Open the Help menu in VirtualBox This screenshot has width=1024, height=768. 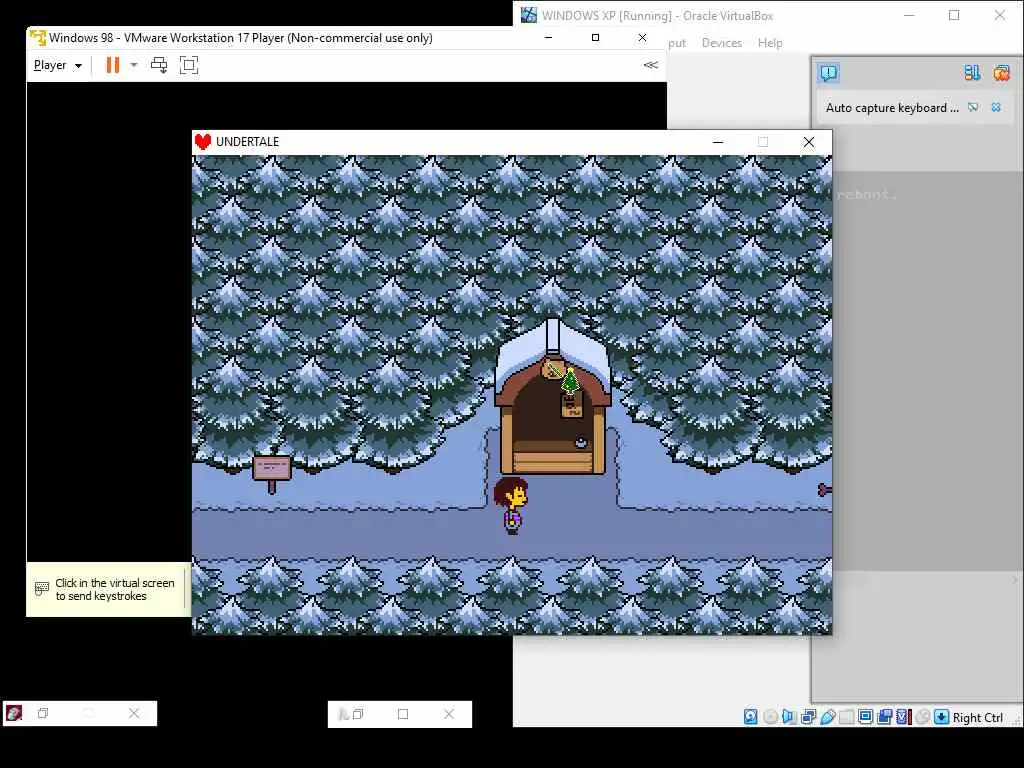click(x=770, y=43)
